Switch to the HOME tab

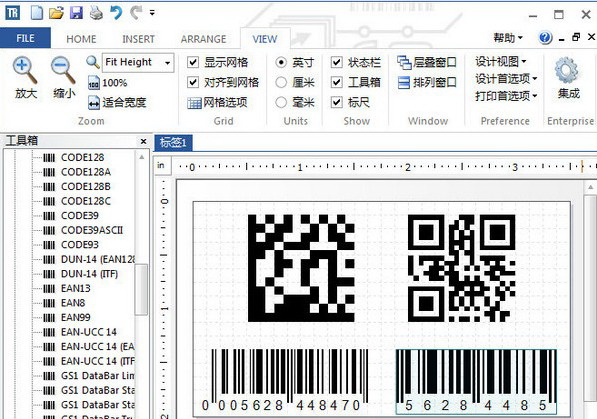pyautogui.click(x=81, y=39)
